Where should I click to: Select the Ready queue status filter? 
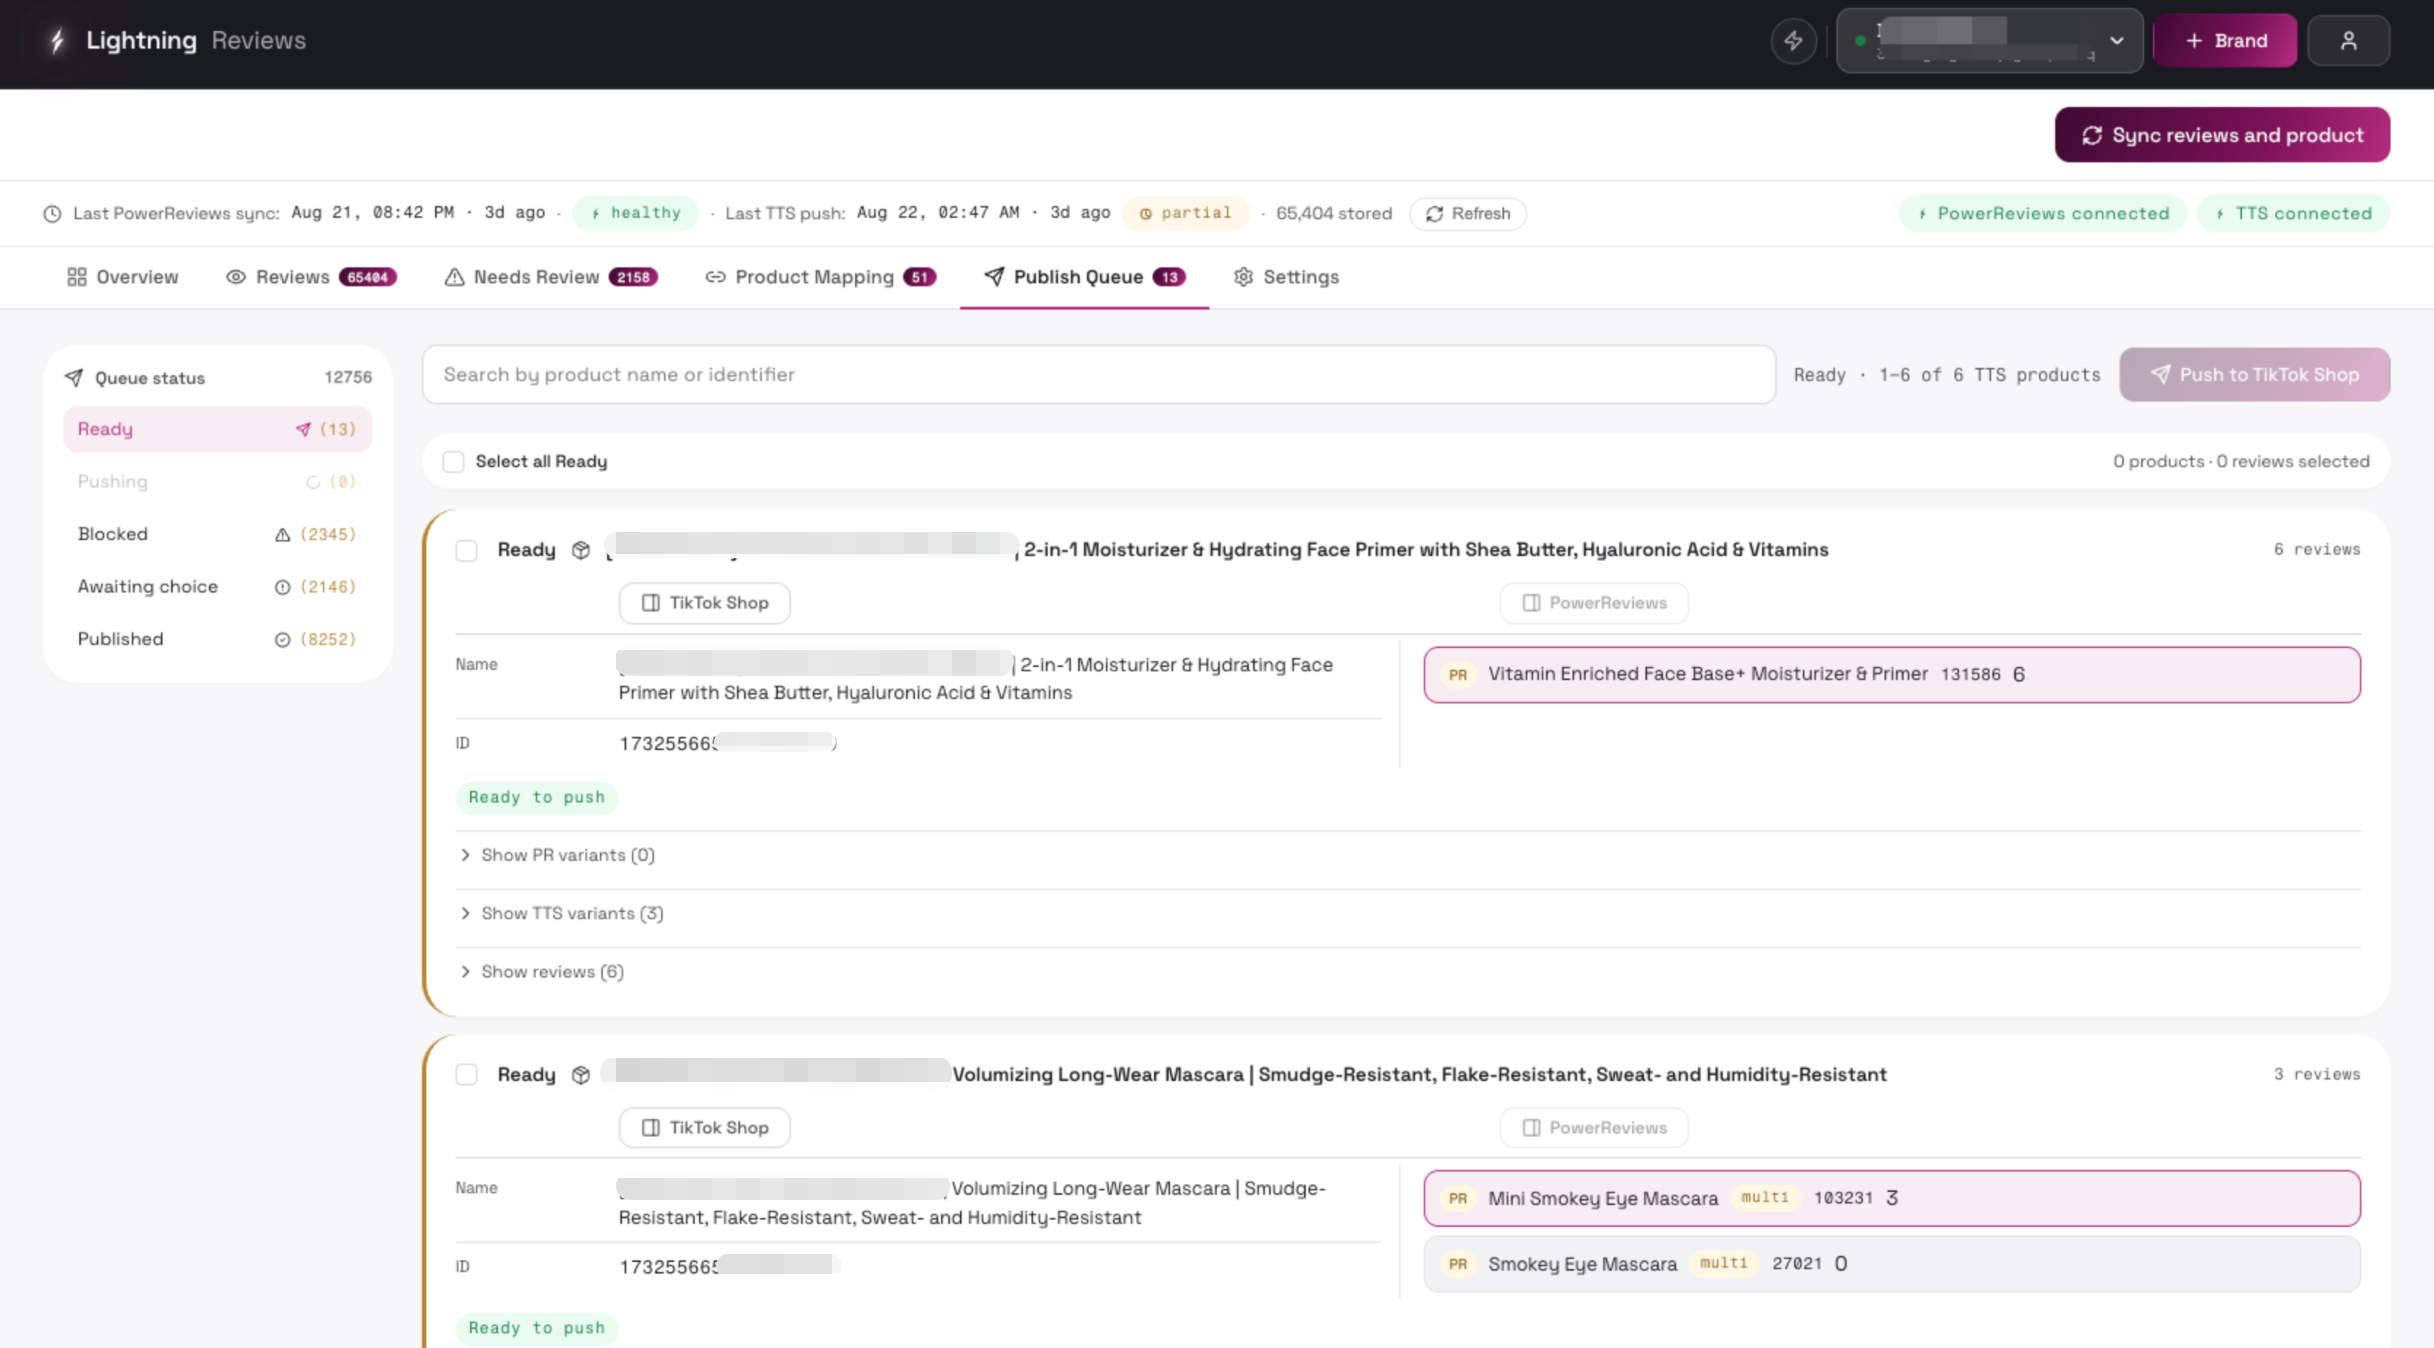pyautogui.click(x=217, y=430)
